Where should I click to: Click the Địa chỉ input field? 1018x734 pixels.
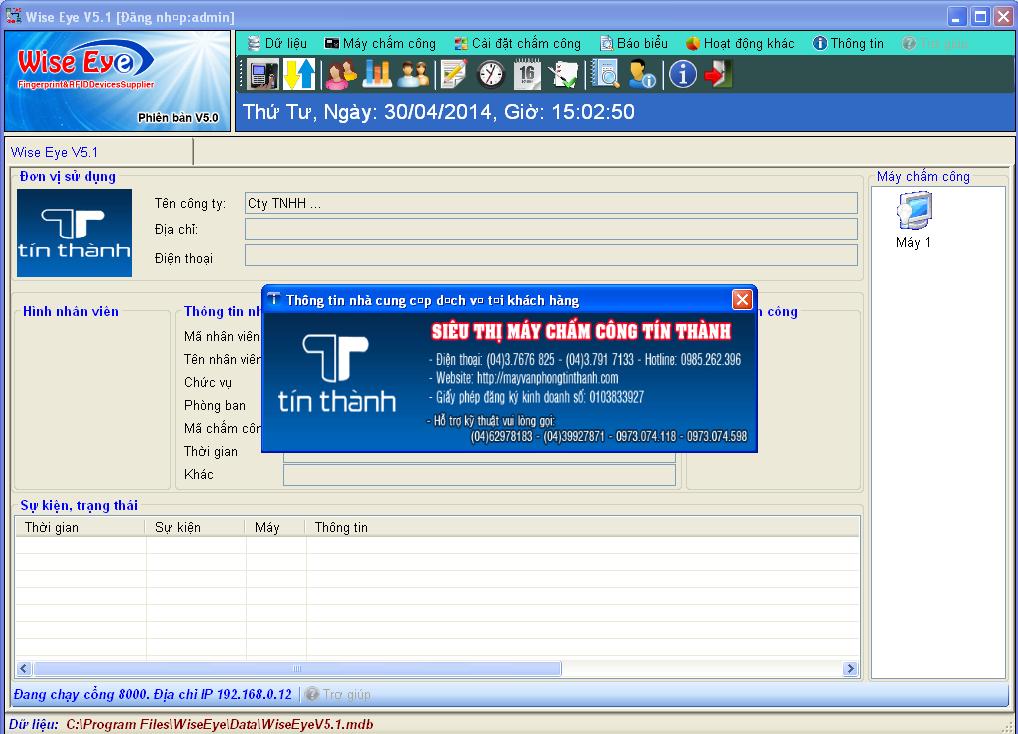point(551,229)
